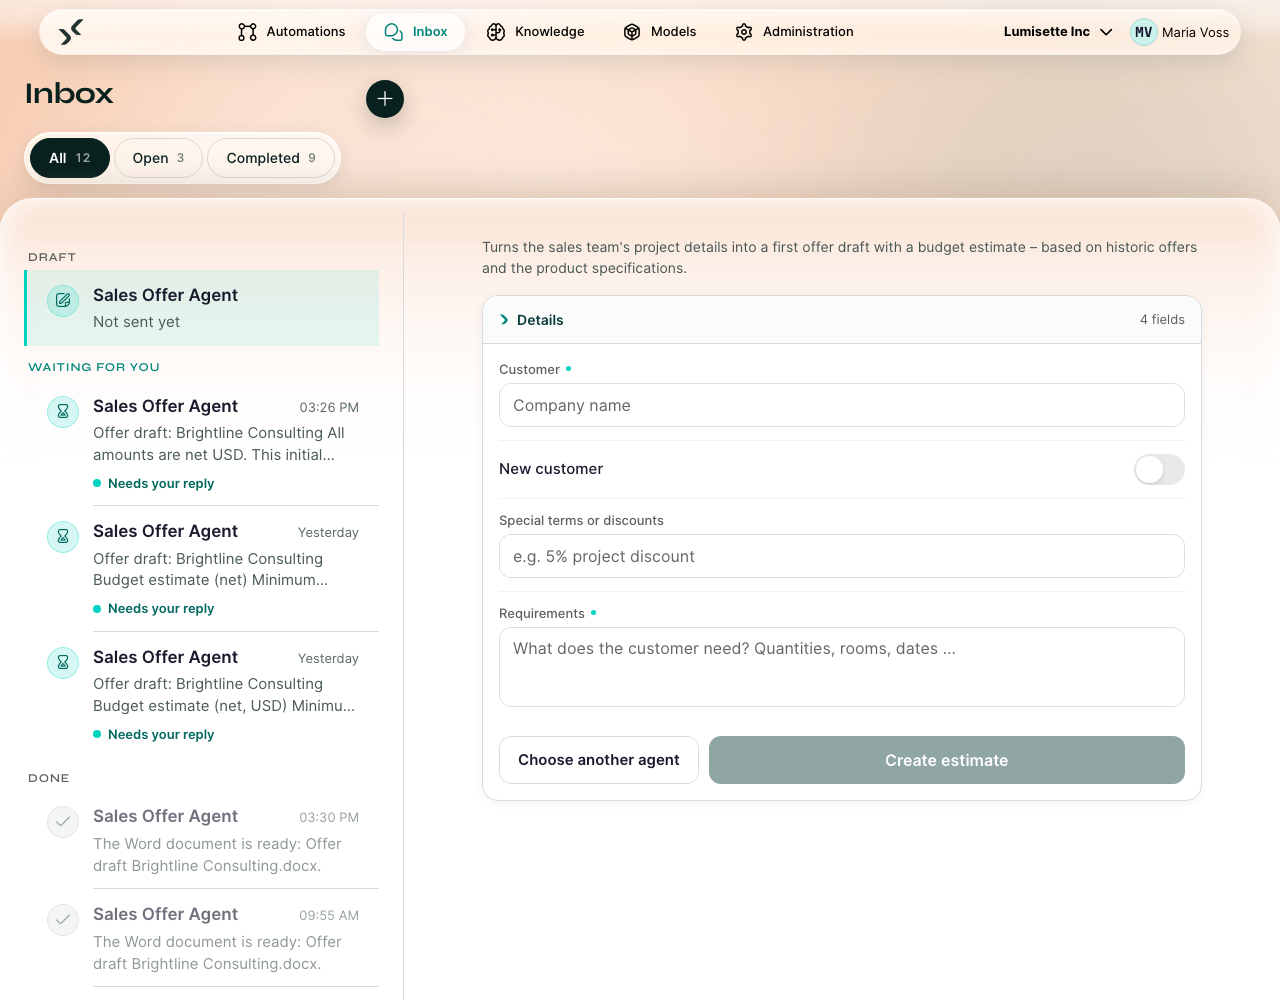This screenshot has width=1280, height=1000.
Task: Open the 03:30 PM Word document ready message
Action: click(x=202, y=840)
